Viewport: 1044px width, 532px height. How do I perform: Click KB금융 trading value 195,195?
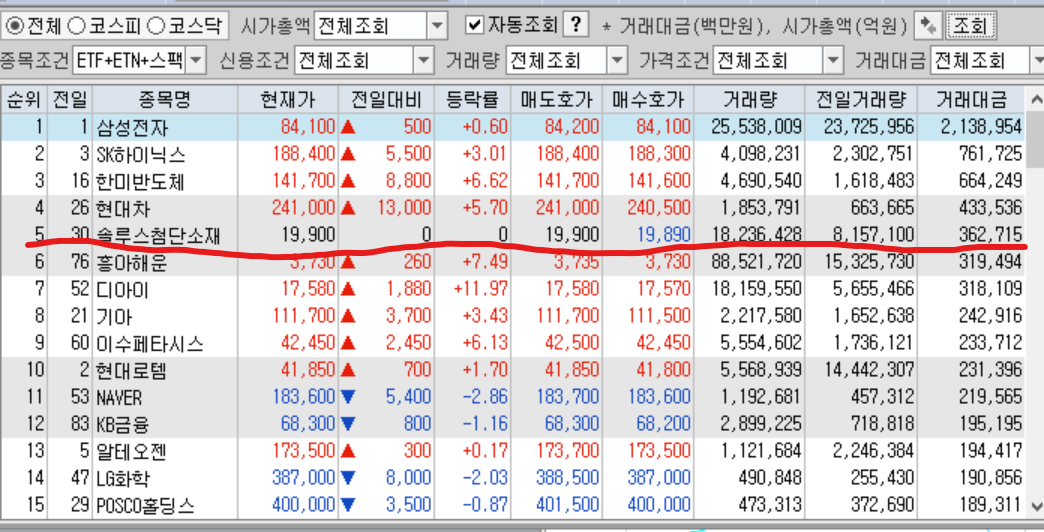point(991,423)
